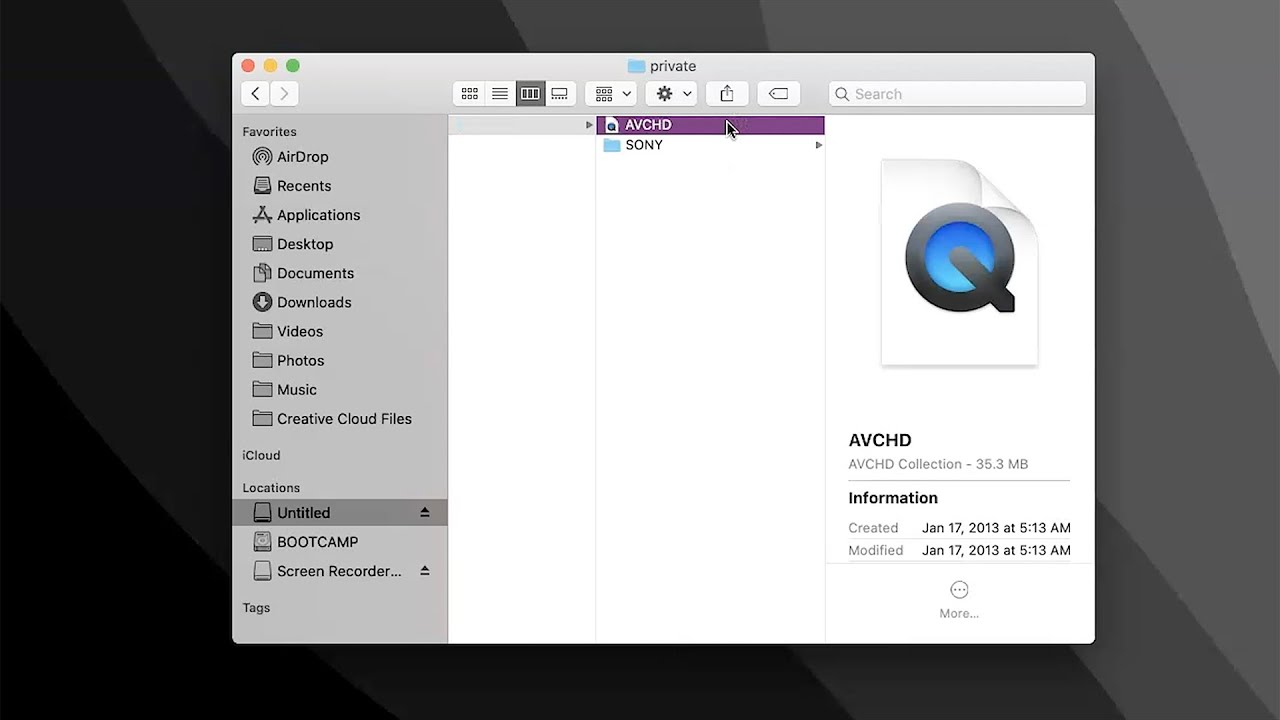Close the Finder window

[x=248, y=66]
